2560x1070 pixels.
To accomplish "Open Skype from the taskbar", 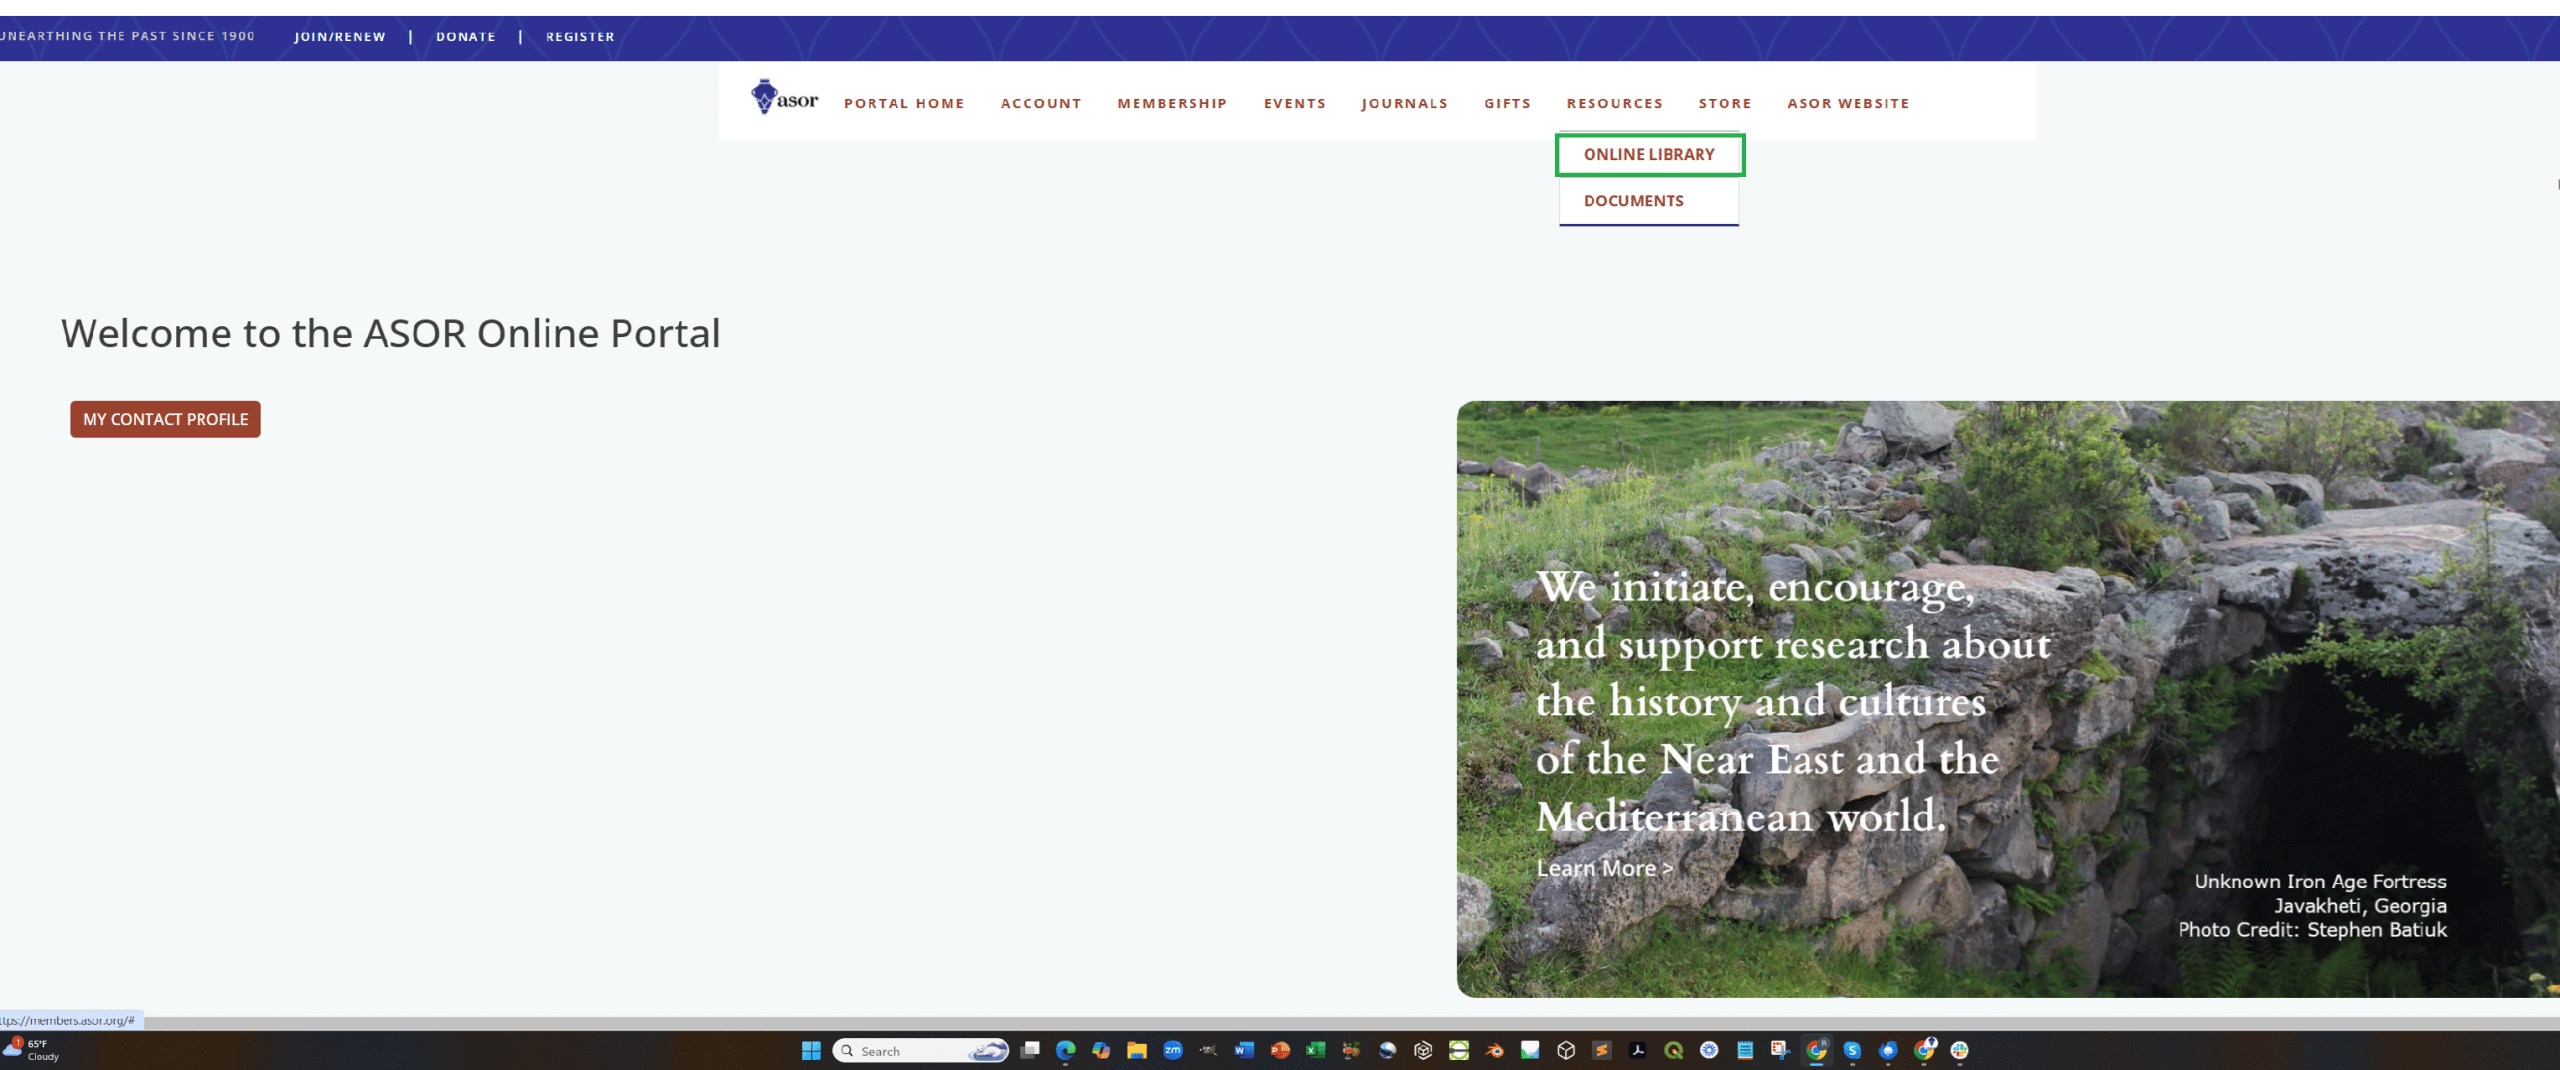I will (x=1852, y=1050).
